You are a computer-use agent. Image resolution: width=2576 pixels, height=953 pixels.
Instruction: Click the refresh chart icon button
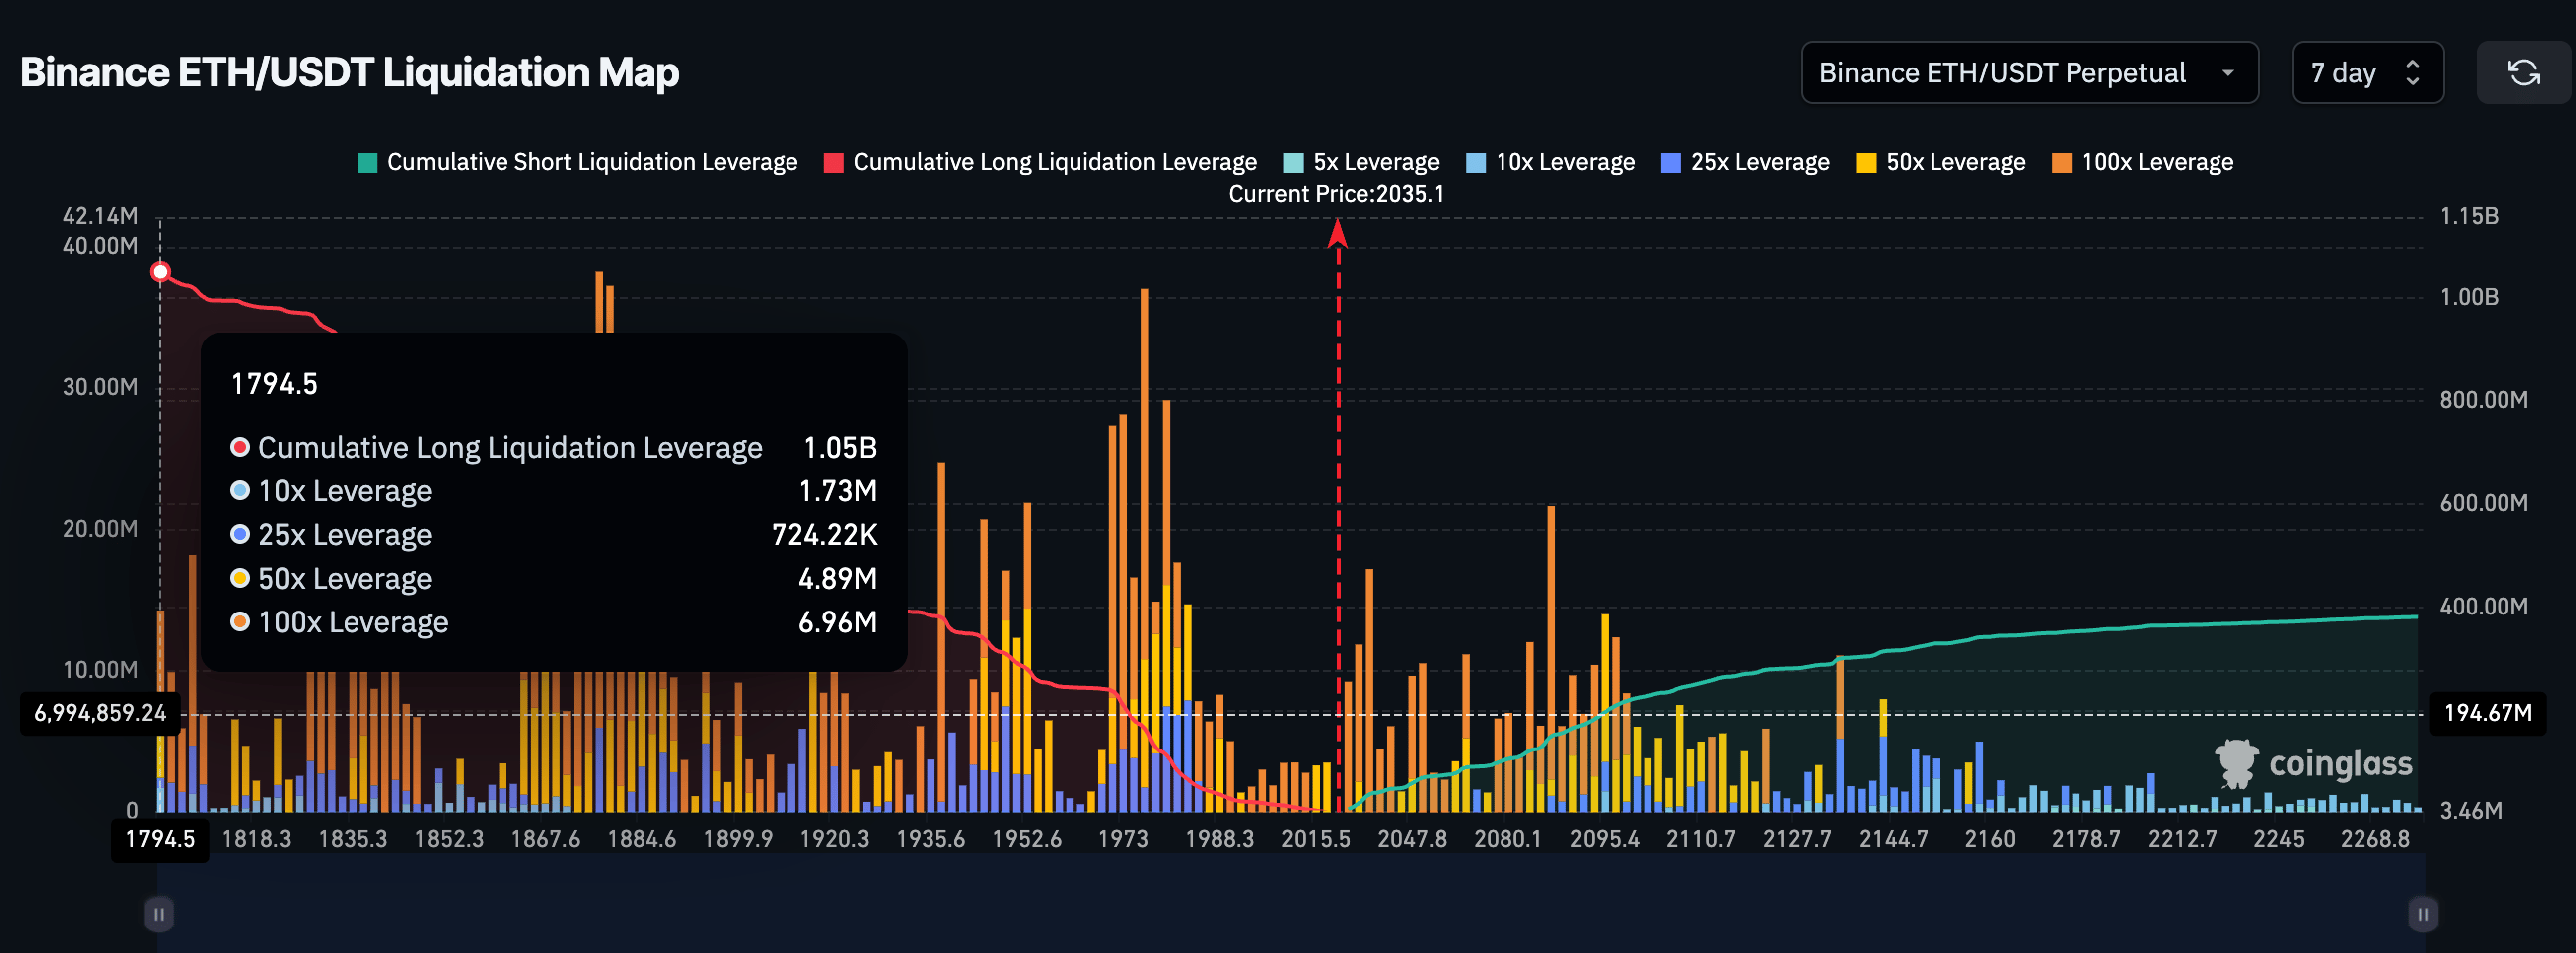tap(2523, 73)
